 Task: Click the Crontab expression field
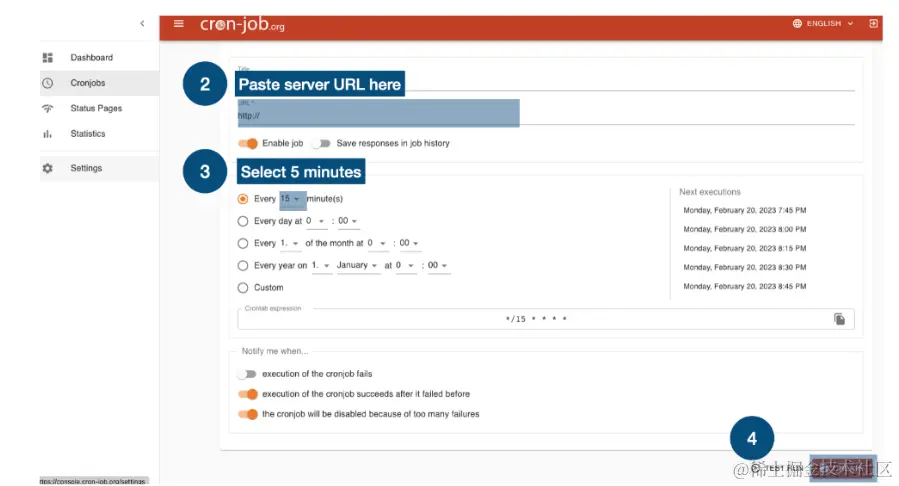pos(546,319)
